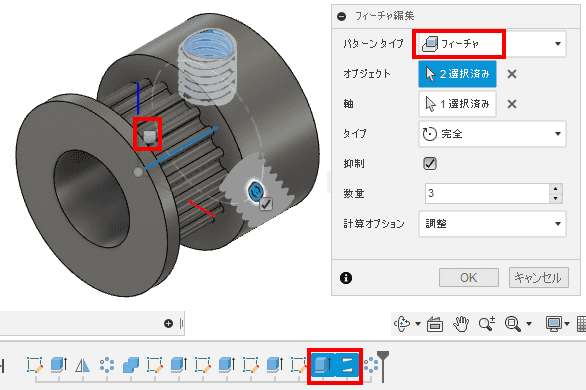The image size is (586, 390).
Task: Open the Zoom options dropdown arrow
Action: [x=529, y=324]
